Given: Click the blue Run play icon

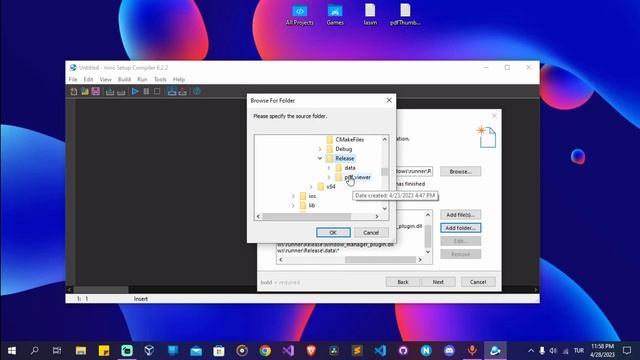Looking at the screenshot, I should tap(135, 91).
